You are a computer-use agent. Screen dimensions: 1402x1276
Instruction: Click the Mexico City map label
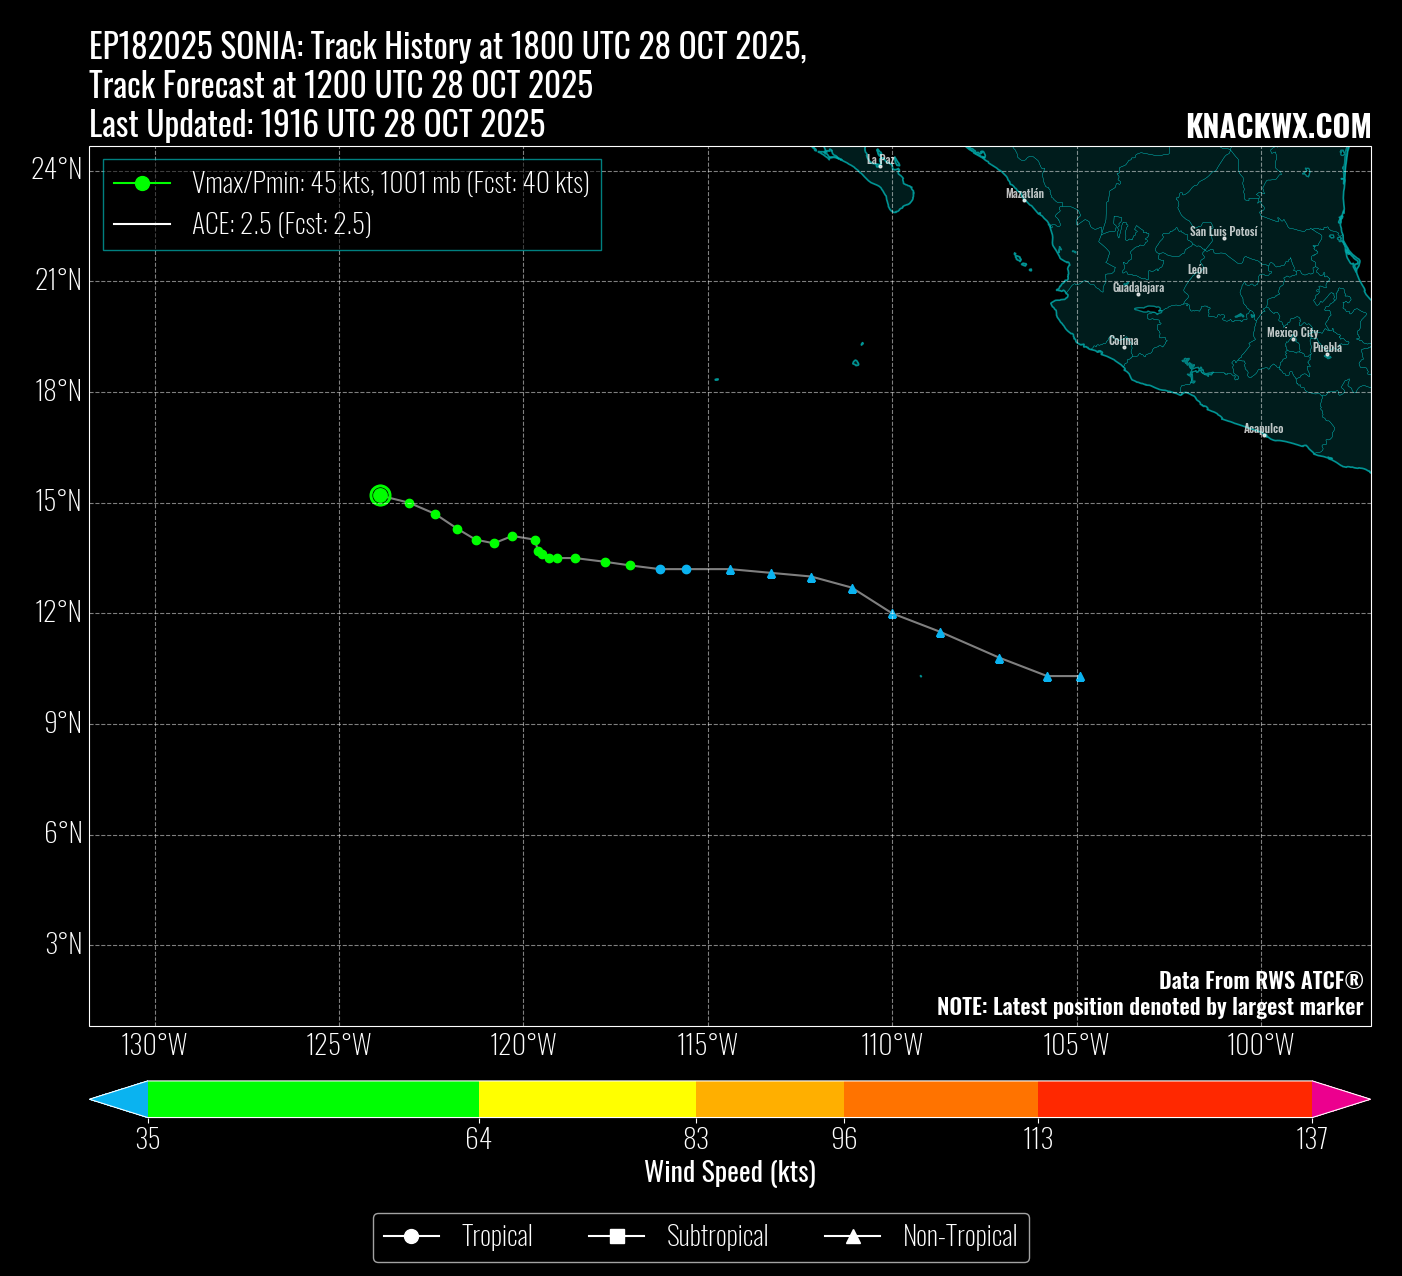(1292, 332)
